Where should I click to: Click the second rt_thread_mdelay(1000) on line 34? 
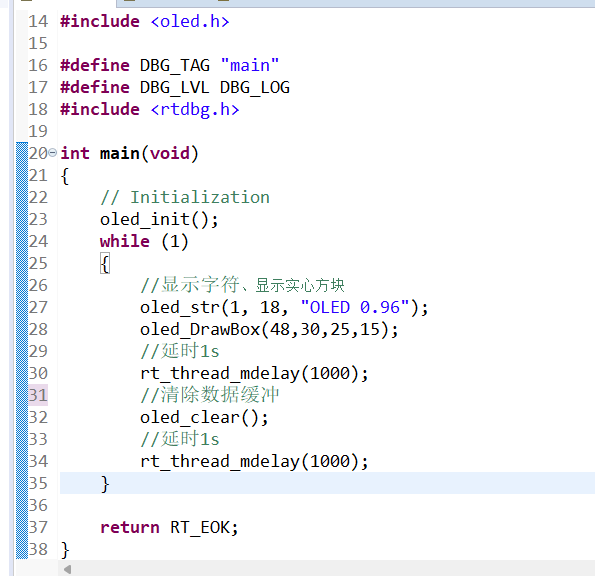(x=254, y=461)
